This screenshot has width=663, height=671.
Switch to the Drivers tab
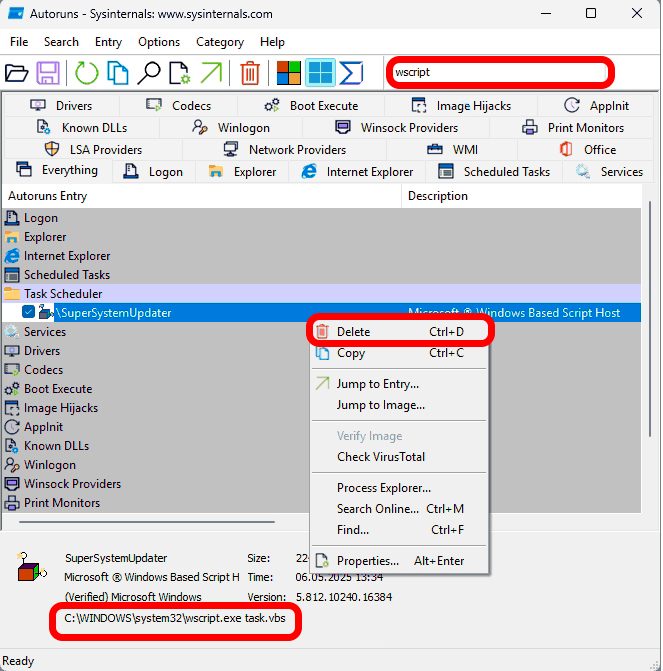pos(61,106)
